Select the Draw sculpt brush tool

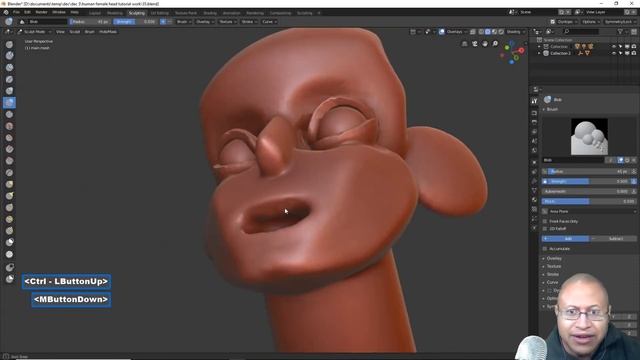tap(9, 44)
